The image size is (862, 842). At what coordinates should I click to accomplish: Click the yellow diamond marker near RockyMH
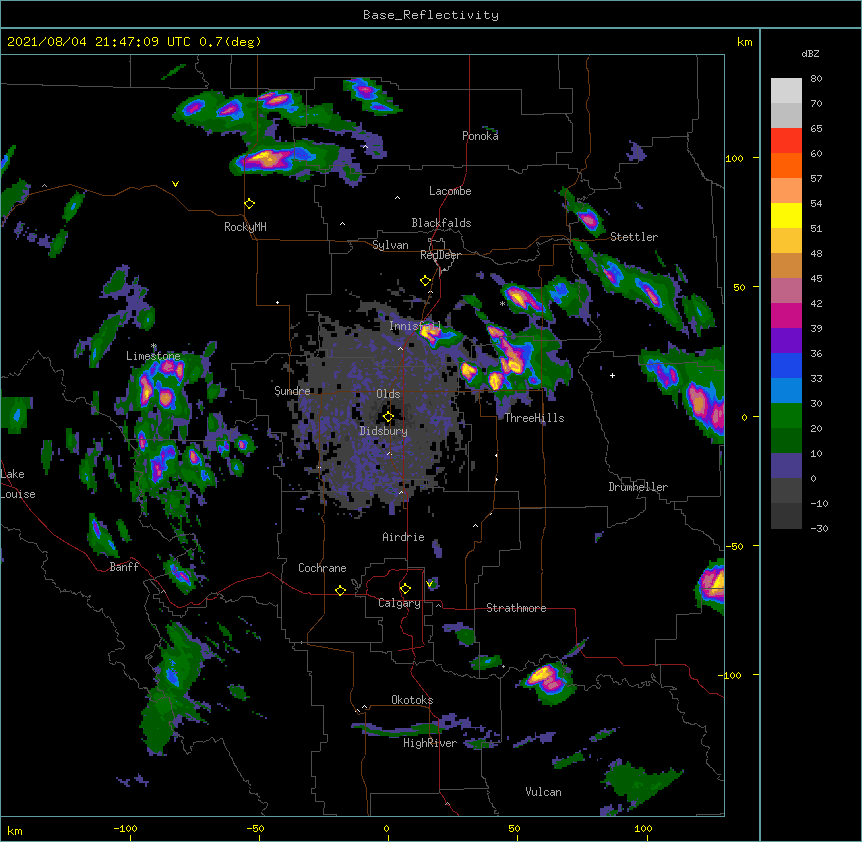click(x=250, y=204)
